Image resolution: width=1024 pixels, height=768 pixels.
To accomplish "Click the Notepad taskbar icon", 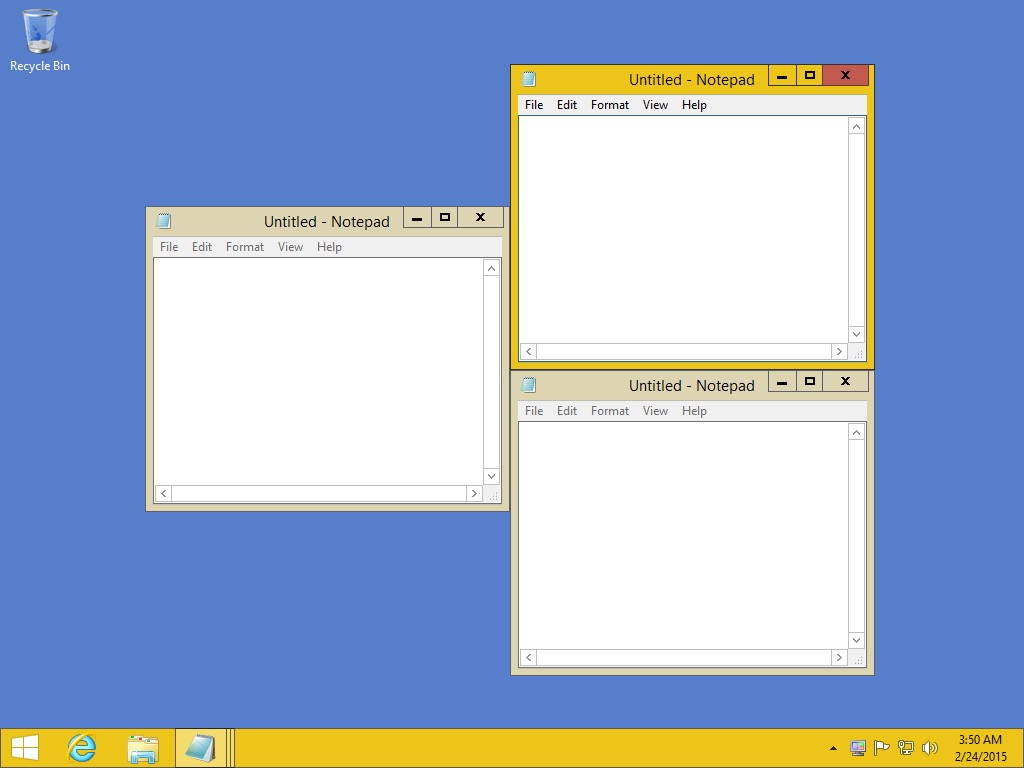I will [200, 748].
